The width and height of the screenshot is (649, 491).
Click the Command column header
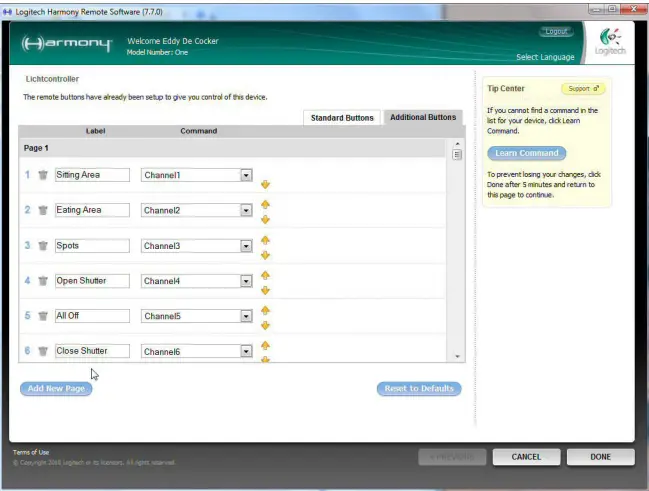pyautogui.click(x=198, y=131)
